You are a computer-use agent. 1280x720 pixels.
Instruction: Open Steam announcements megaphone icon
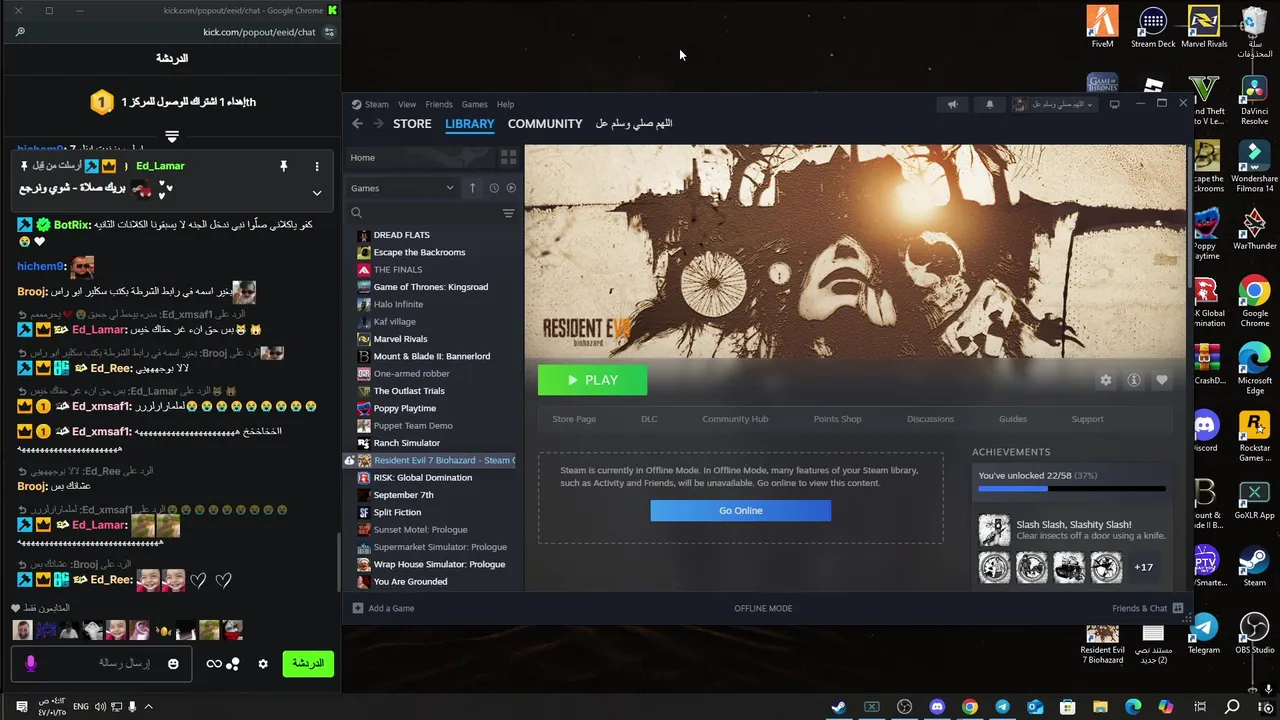(953, 104)
